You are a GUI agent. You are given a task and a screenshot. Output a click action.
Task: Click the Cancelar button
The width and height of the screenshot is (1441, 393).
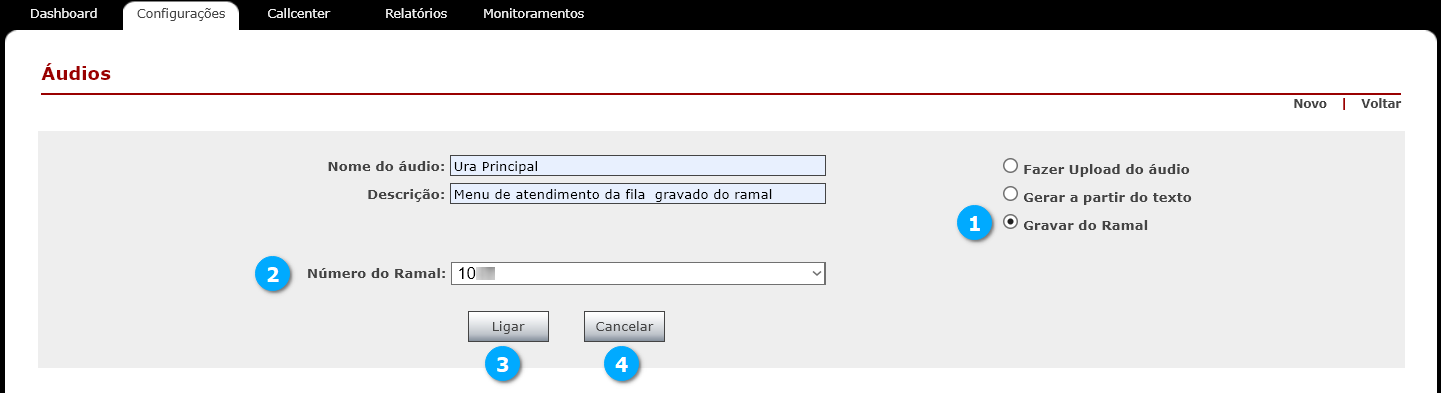624,326
